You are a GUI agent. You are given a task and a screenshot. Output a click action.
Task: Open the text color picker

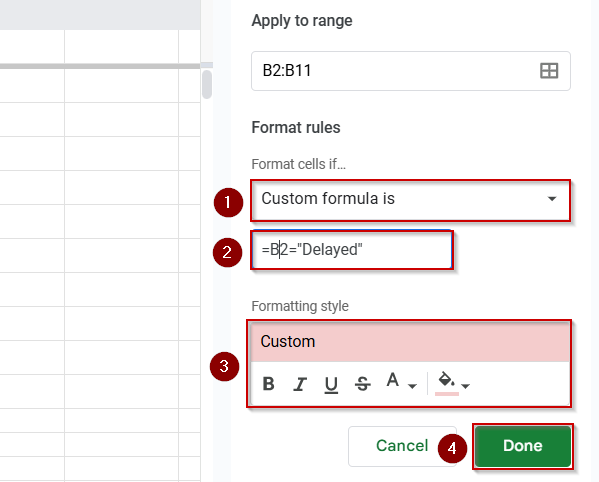[393, 380]
